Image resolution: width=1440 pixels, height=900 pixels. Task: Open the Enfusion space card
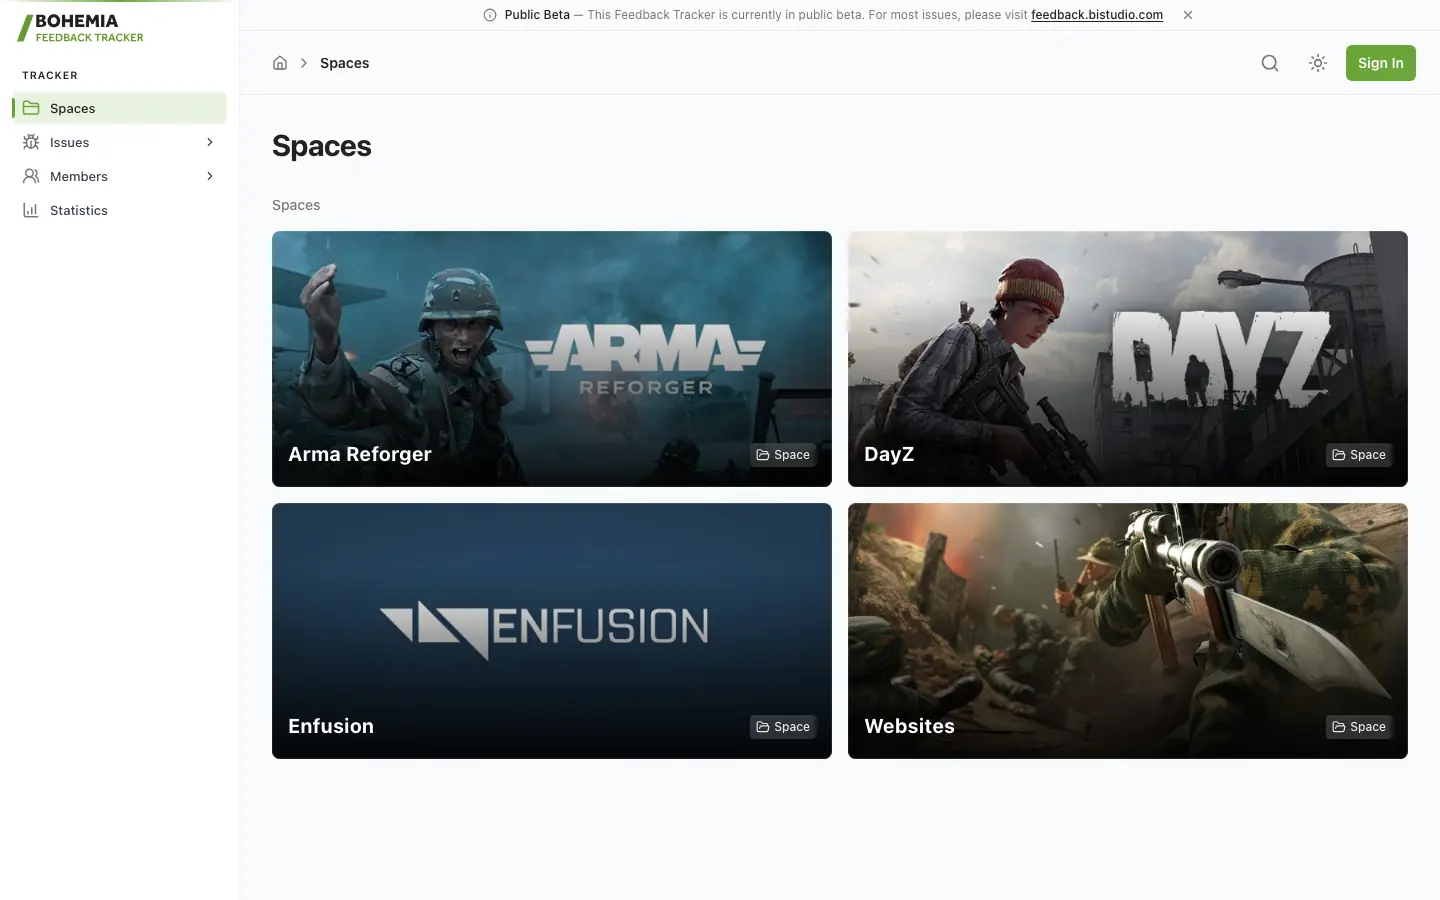tap(552, 631)
